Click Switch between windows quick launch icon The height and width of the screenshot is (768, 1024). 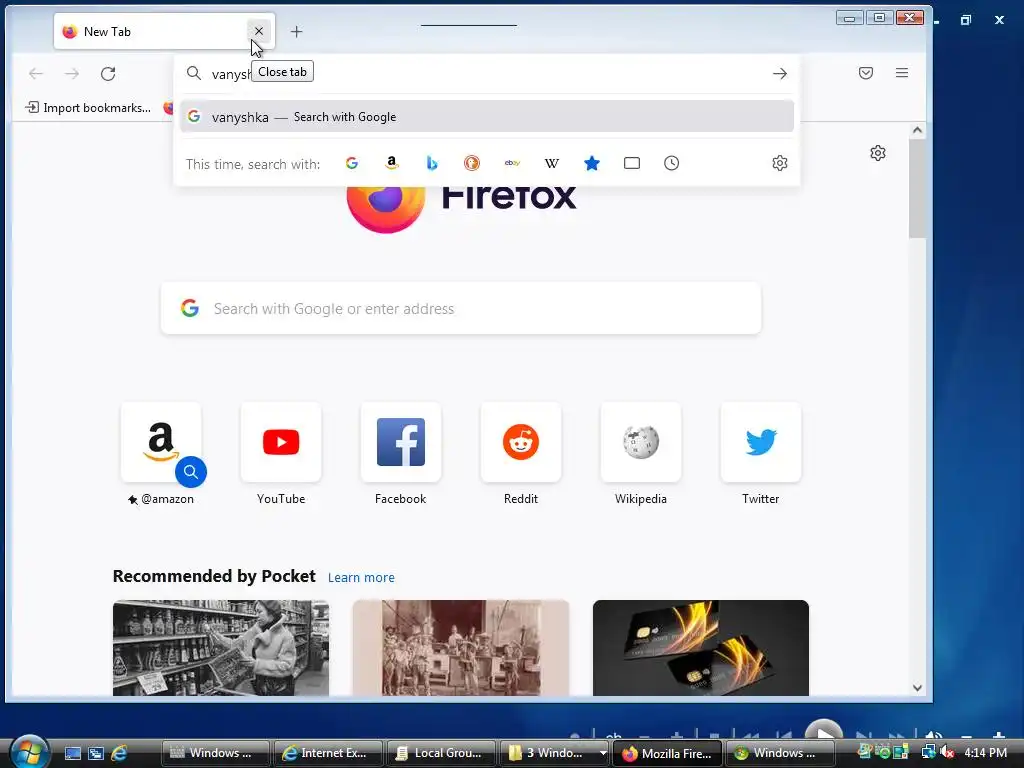coord(95,753)
